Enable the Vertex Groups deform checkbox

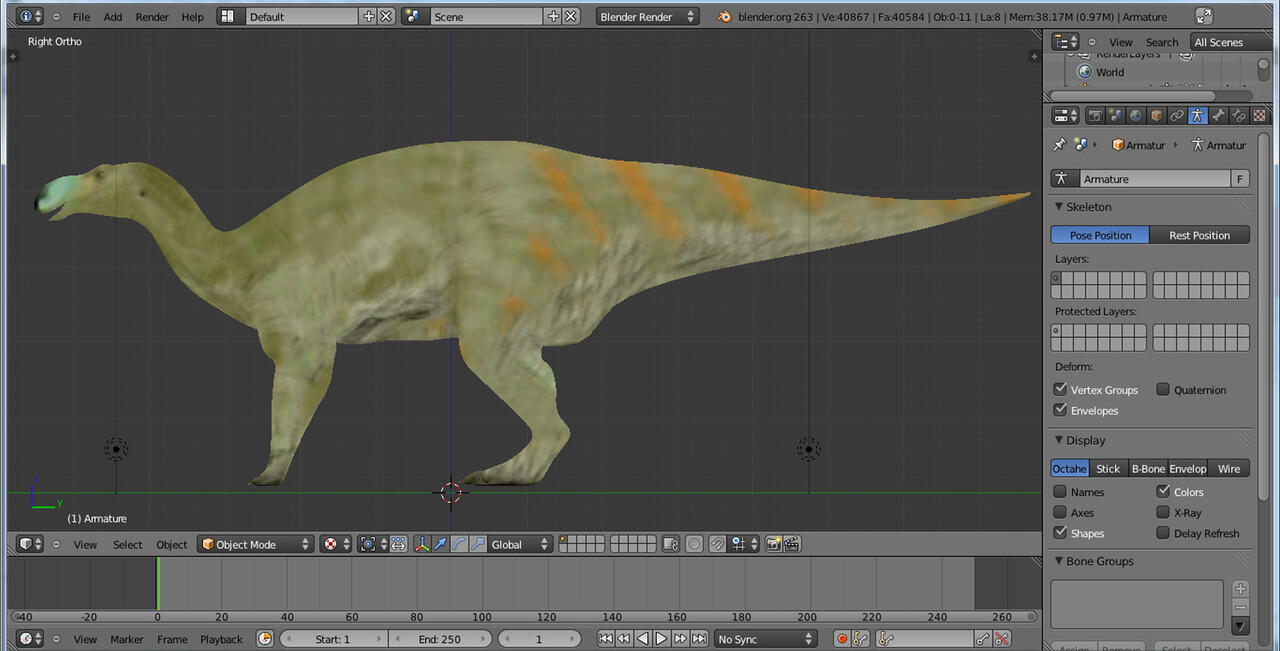pyautogui.click(x=1060, y=389)
